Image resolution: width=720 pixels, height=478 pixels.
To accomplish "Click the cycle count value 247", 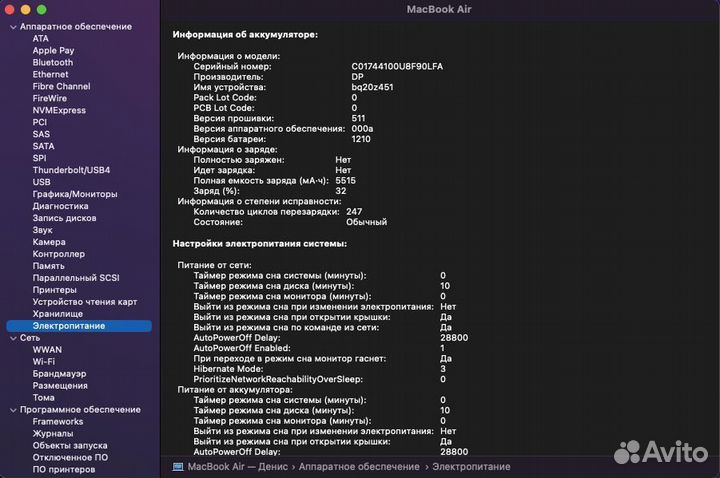I will [354, 212].
